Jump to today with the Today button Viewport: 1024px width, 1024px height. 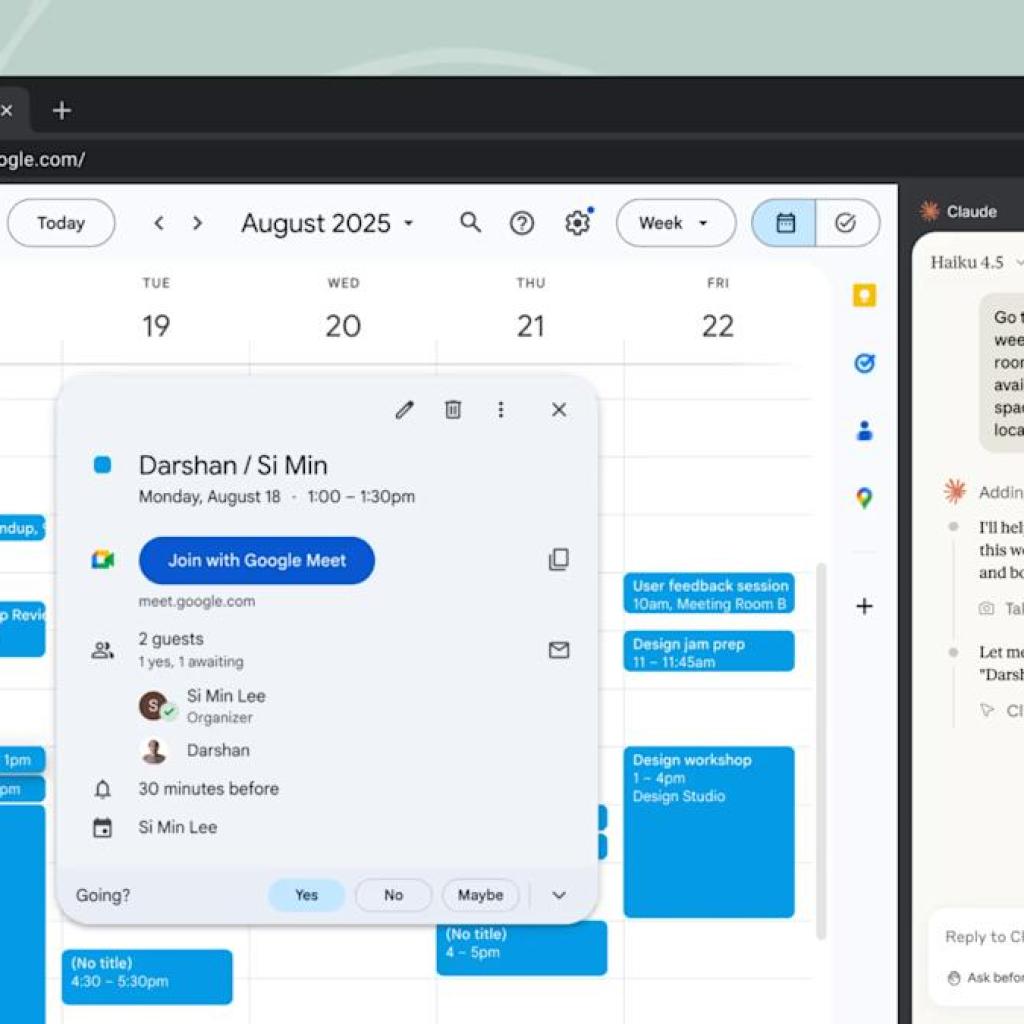tap(61, 223)
